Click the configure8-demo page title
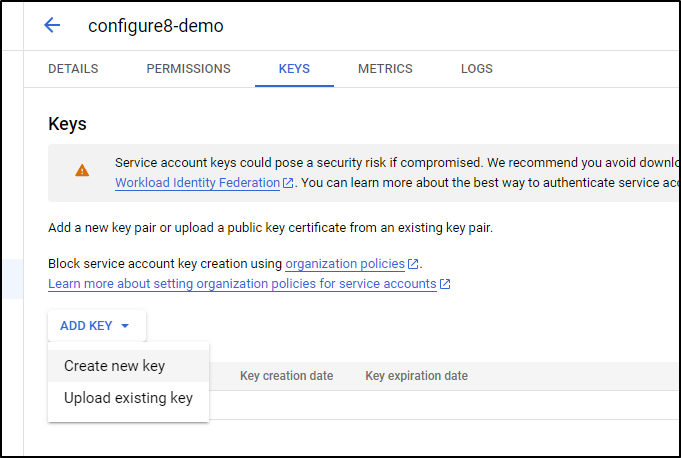The width and height of the screenshot is (681, 458). 156,26
